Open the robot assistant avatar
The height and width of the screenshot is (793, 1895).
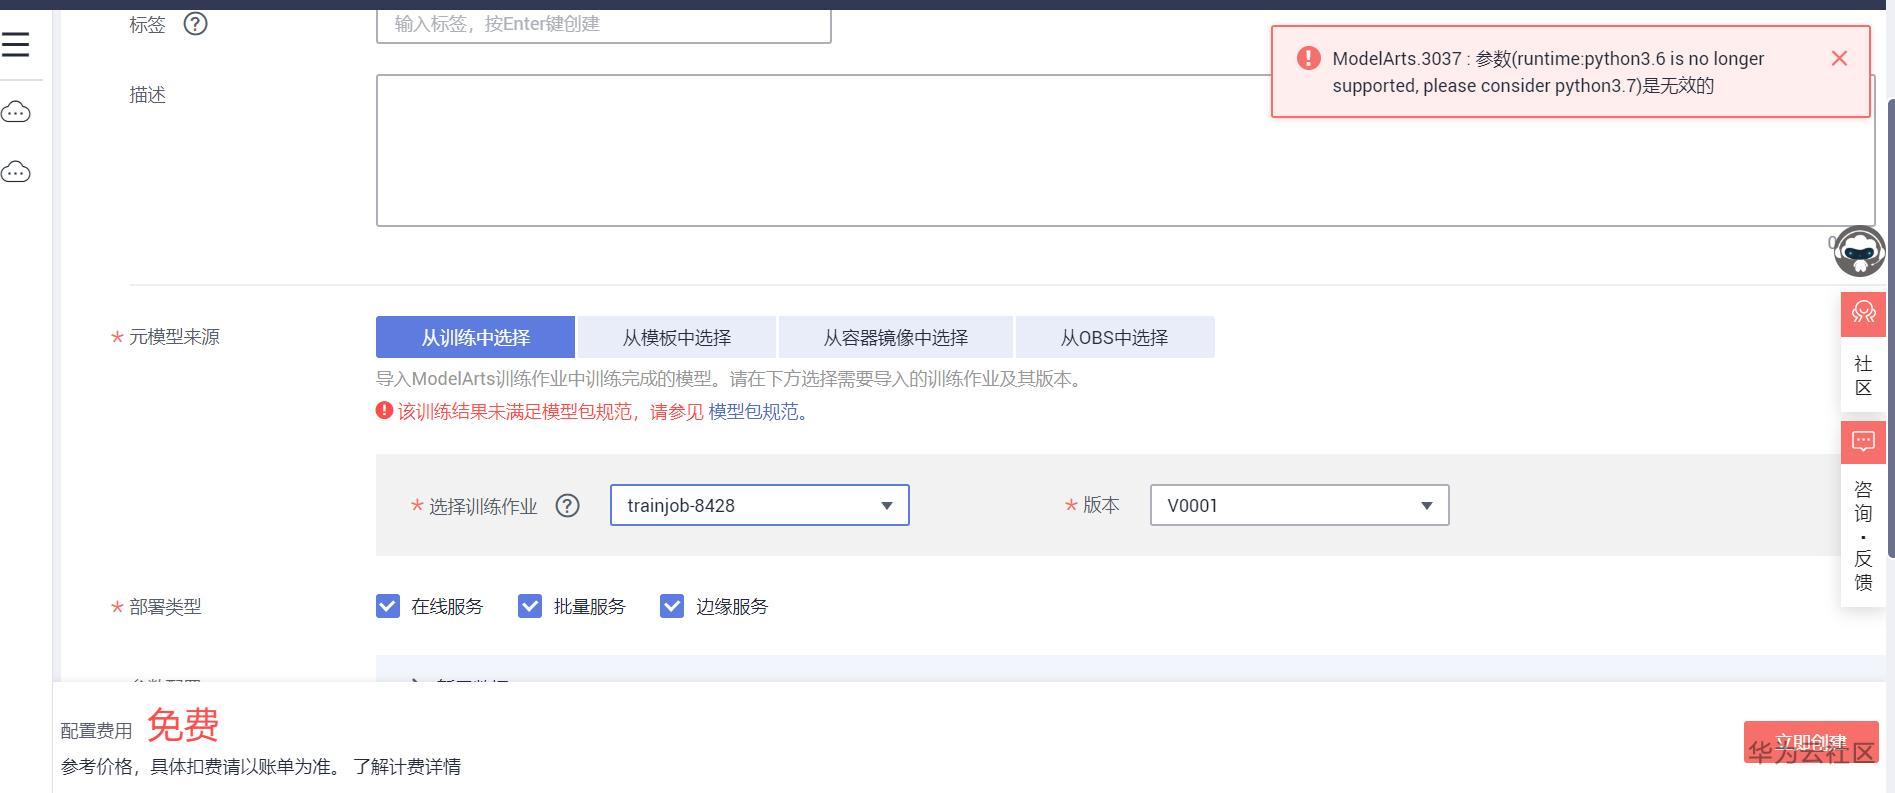[1859, 251]
